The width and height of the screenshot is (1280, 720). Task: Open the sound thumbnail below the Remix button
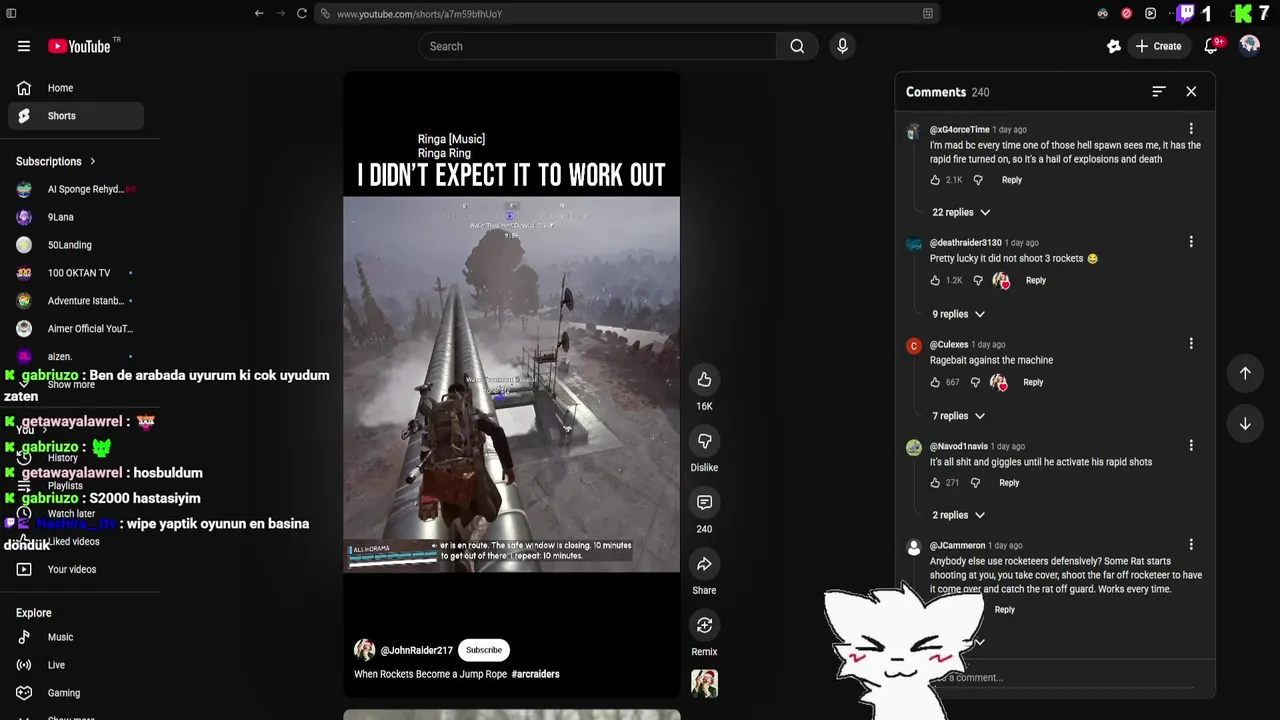point(704,684)
